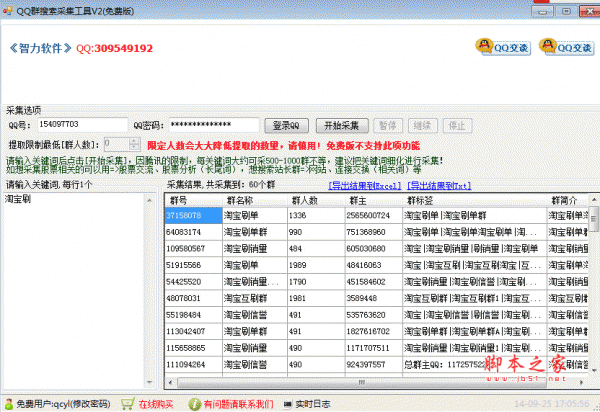Select group number cell 115658865

click(x=194, y=348)
